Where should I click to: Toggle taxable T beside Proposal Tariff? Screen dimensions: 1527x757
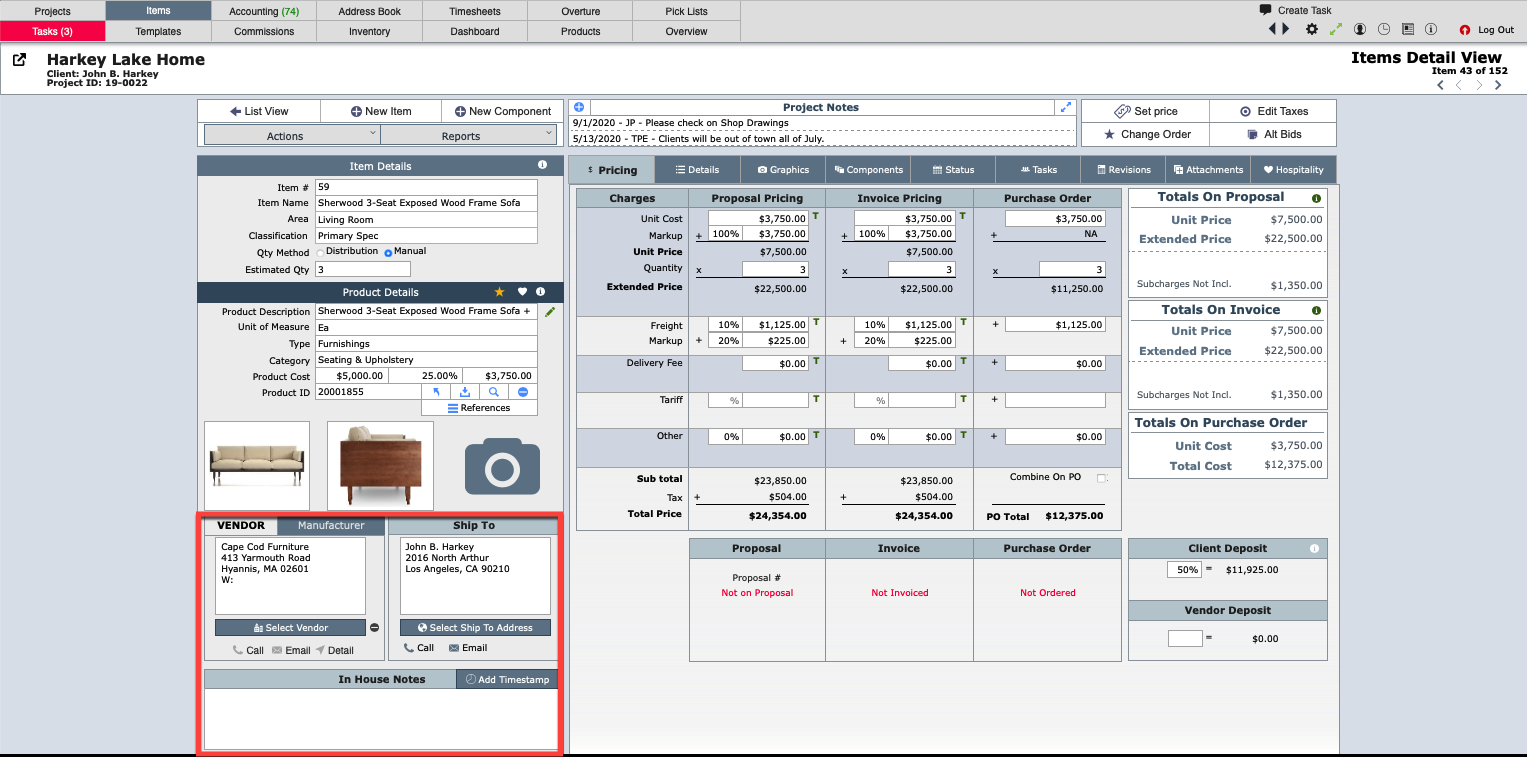[x=816, y=399]
